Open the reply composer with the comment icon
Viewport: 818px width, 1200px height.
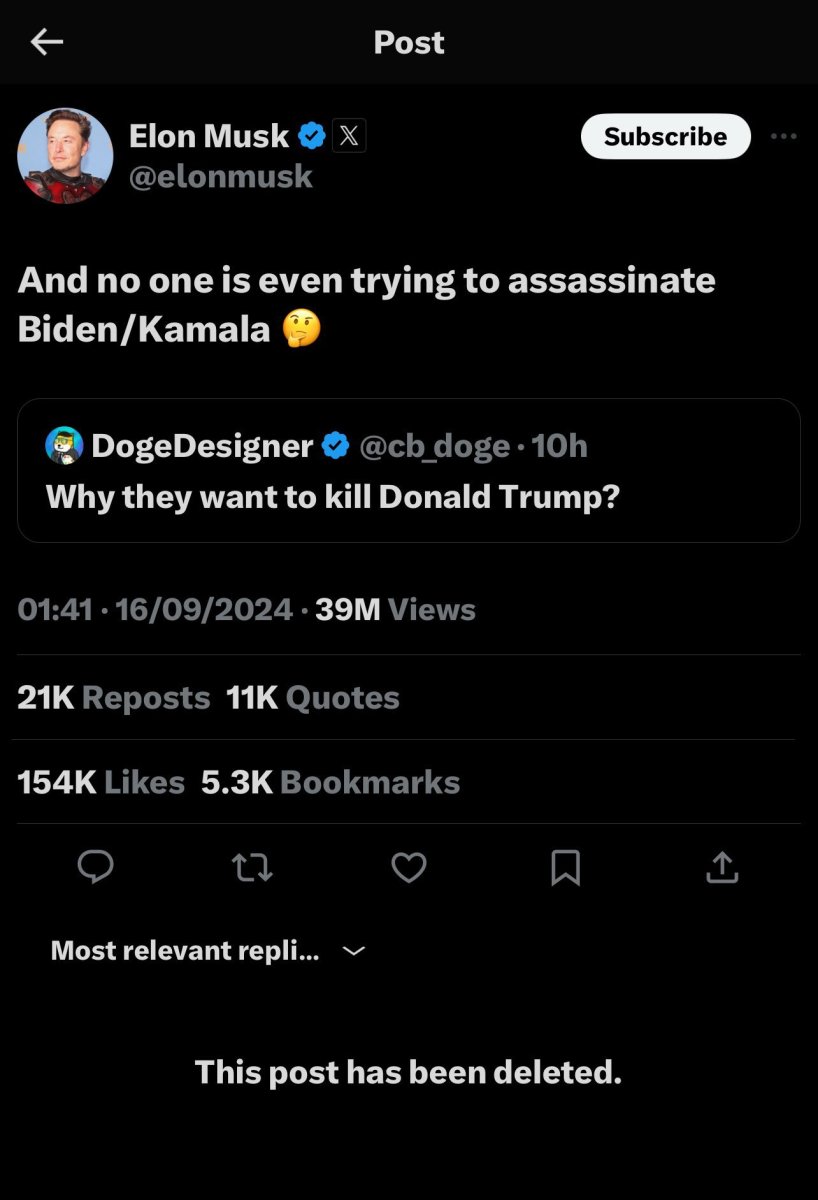coord(95,868)
